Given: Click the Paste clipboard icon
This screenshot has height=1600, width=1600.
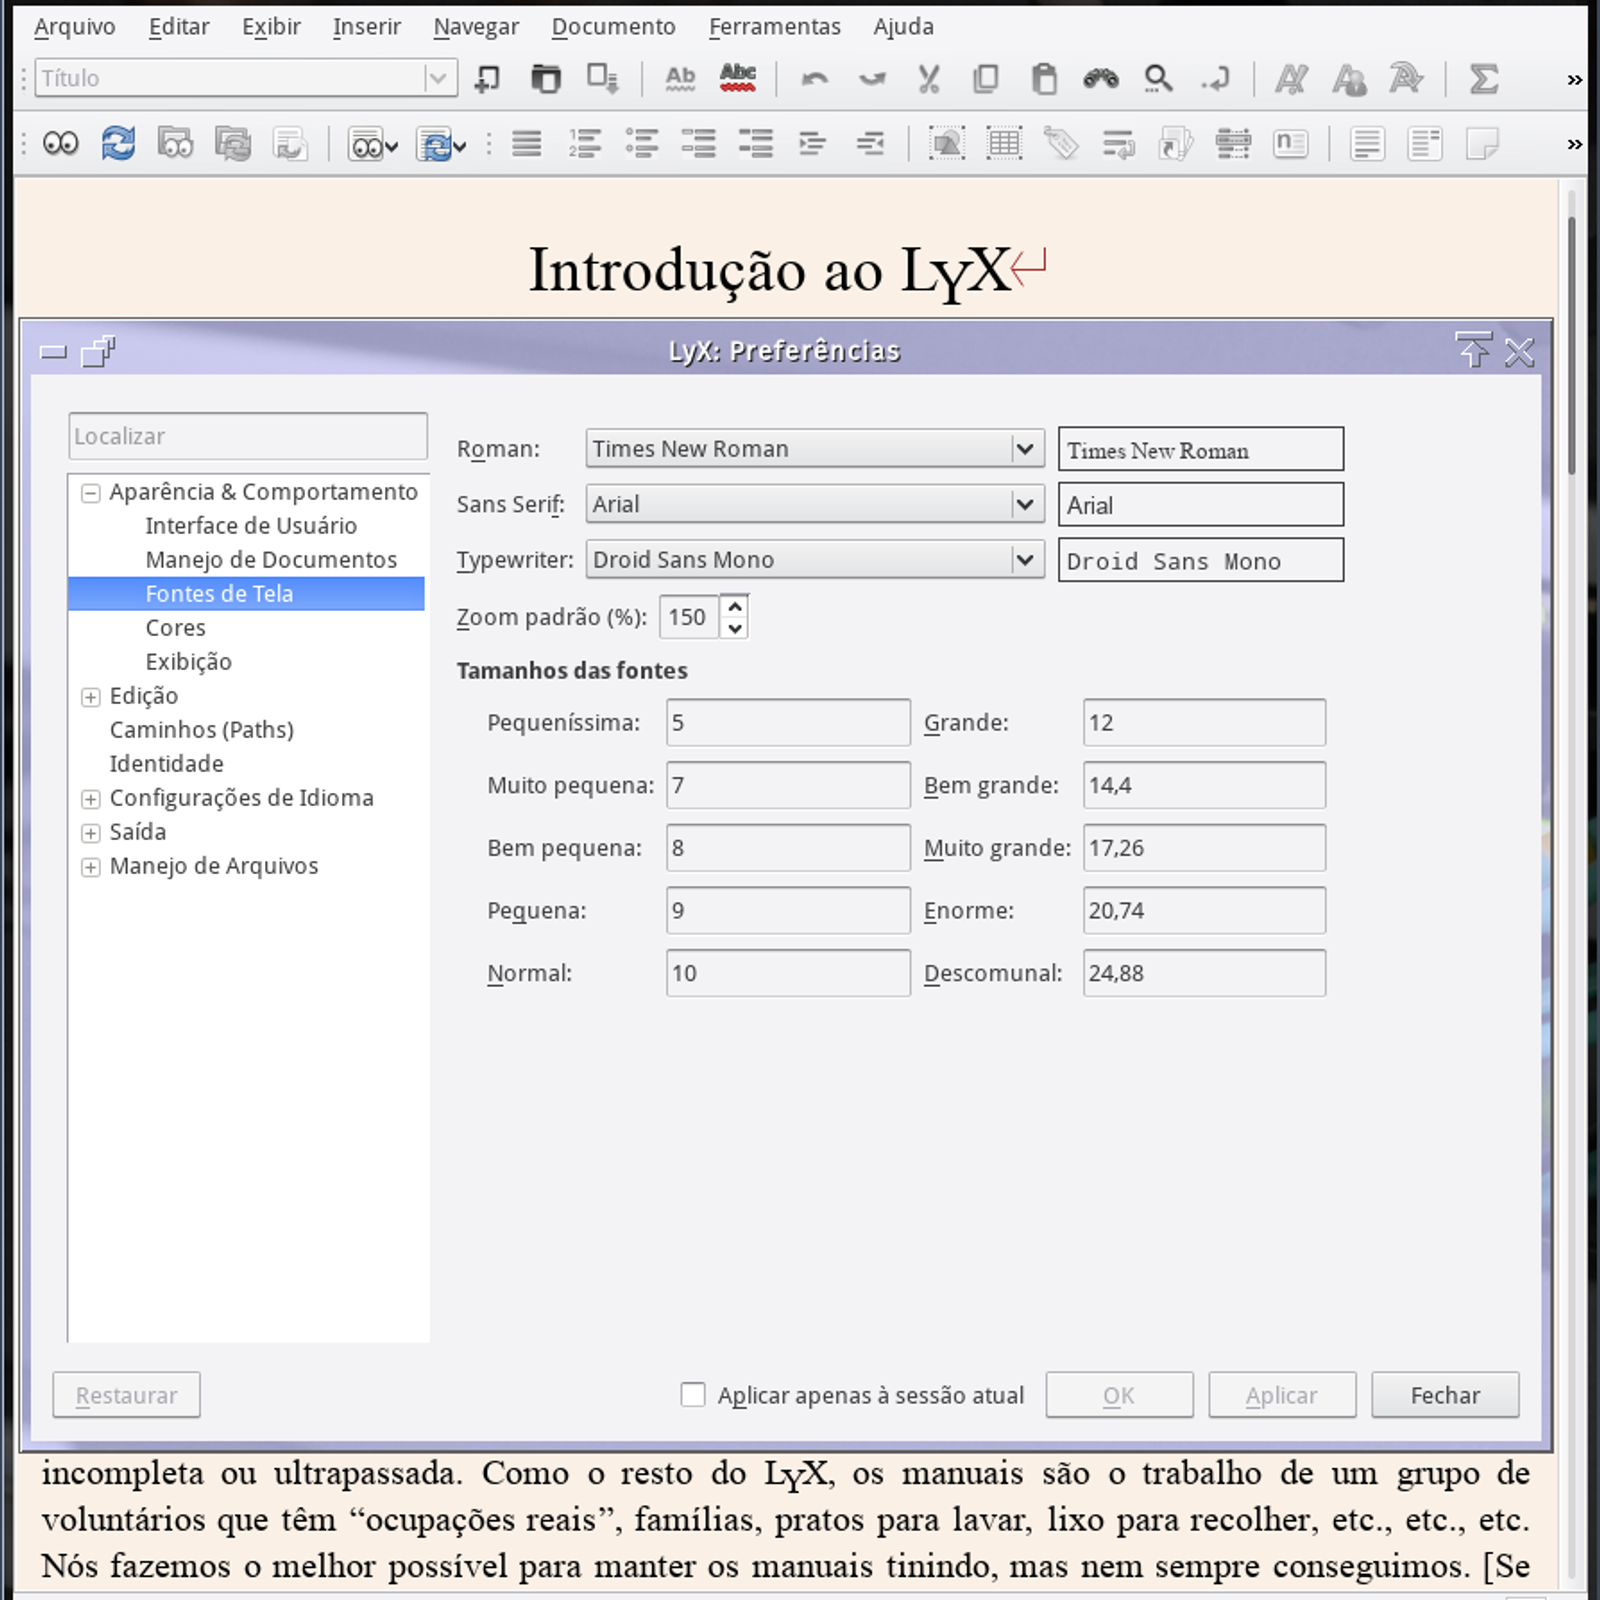Looking at the screenshot, I should (x=1044, y=78).
